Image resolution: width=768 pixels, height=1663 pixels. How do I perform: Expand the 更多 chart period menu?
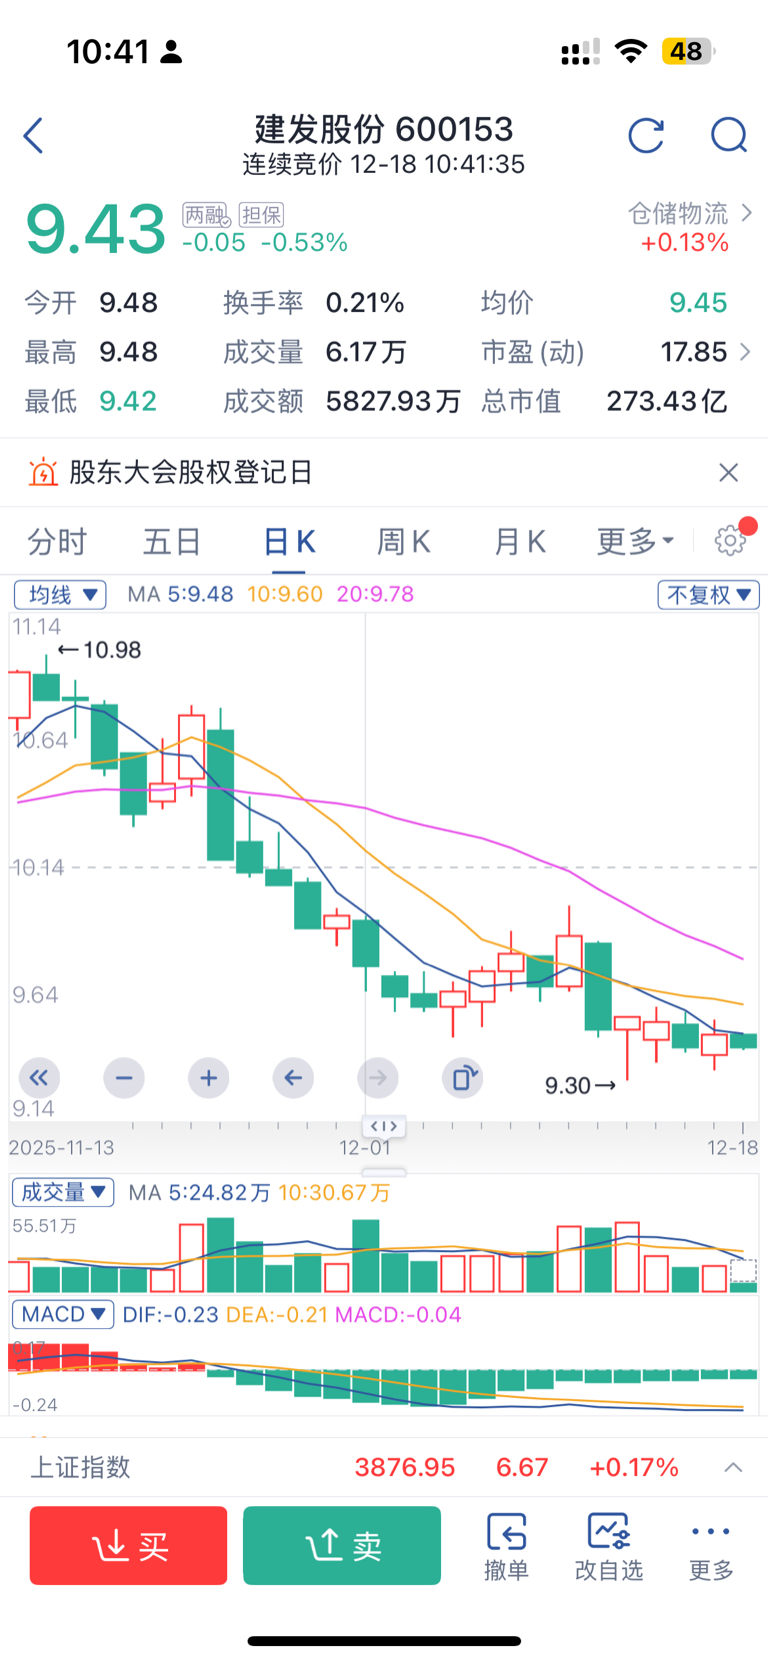(635, 542)
